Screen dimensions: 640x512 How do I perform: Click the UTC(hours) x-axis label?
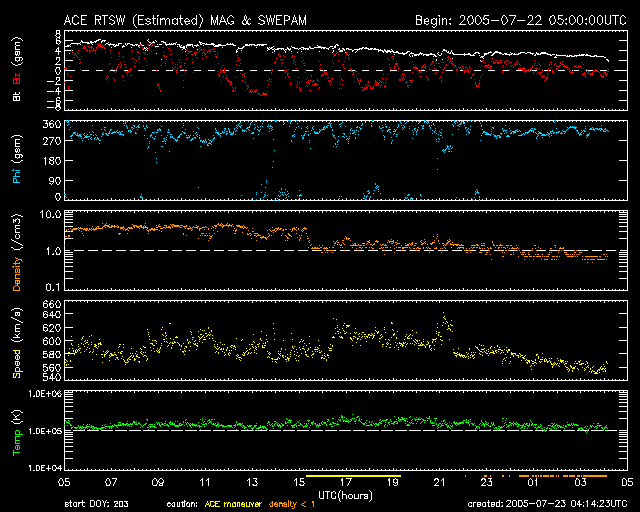click(350, 494)
